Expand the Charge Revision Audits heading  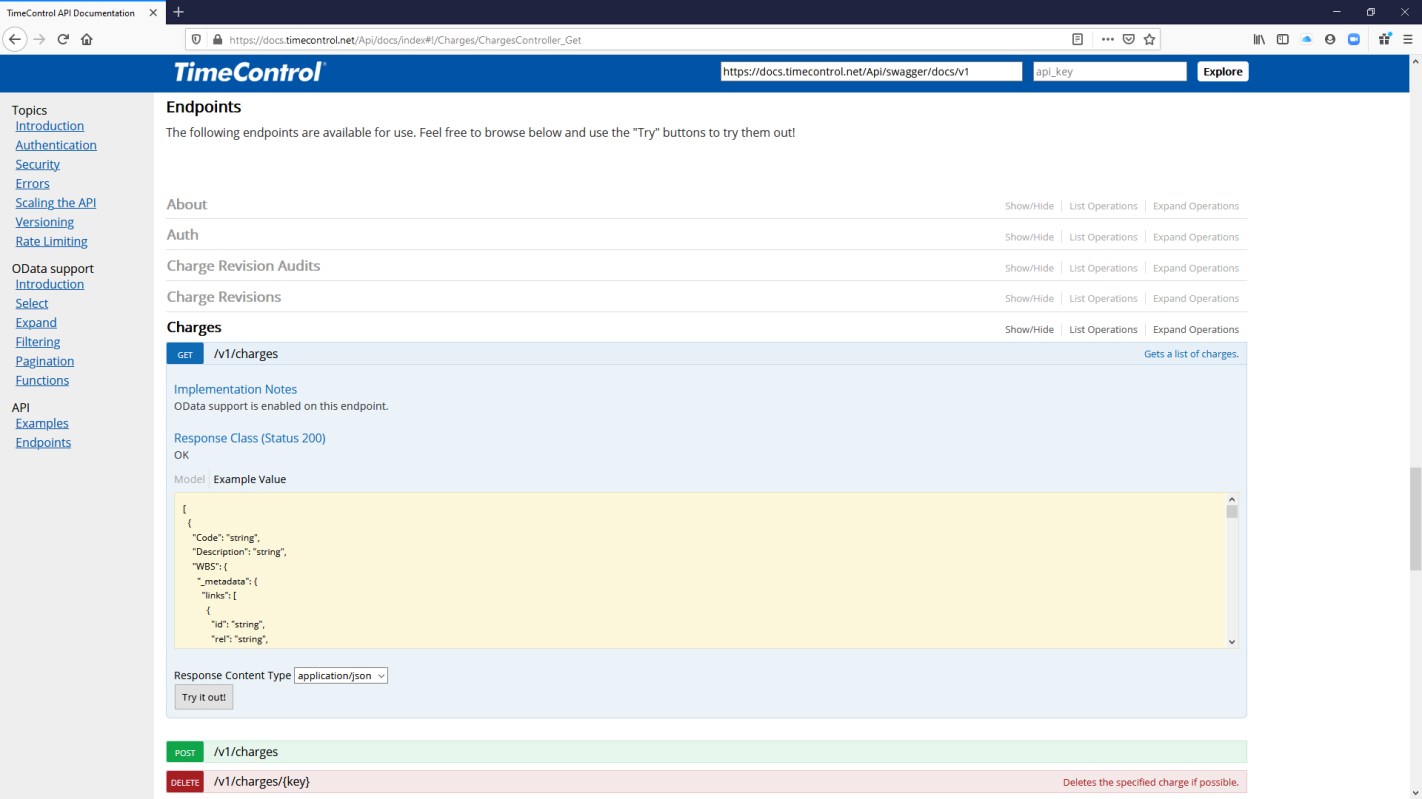click(243, 266)
